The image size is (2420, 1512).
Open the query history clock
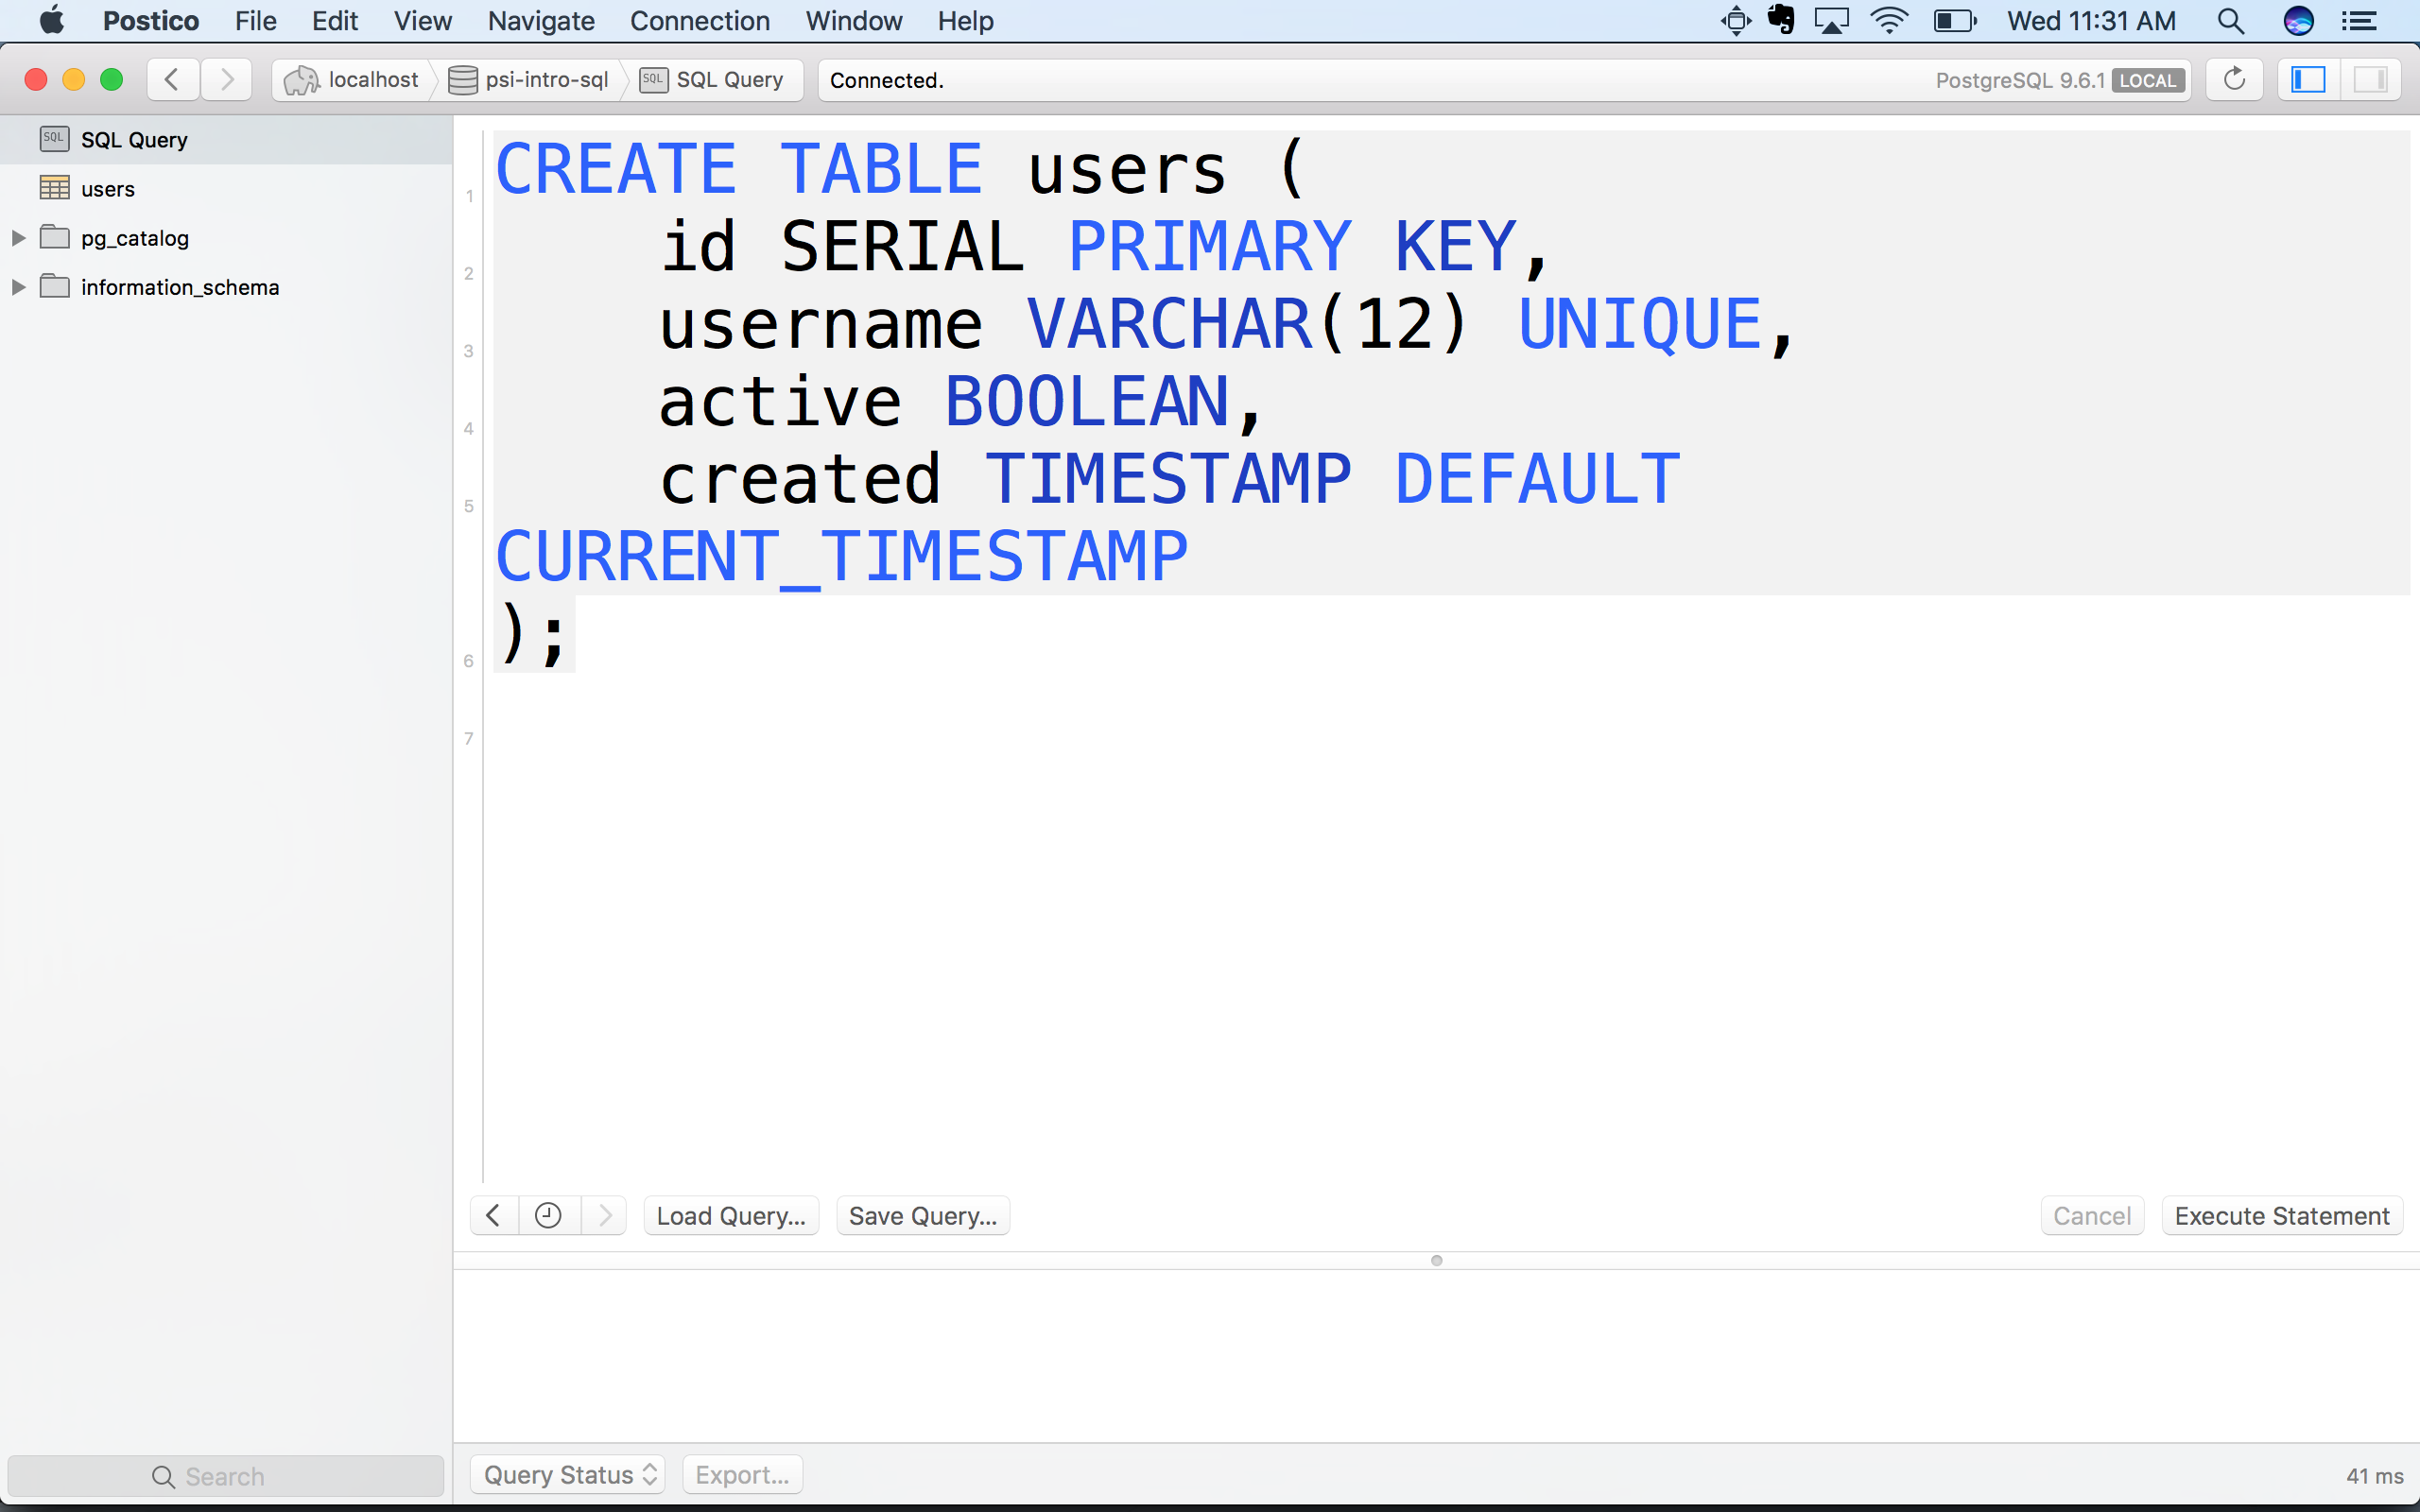pyautogui.click(x=548, y=1216)
